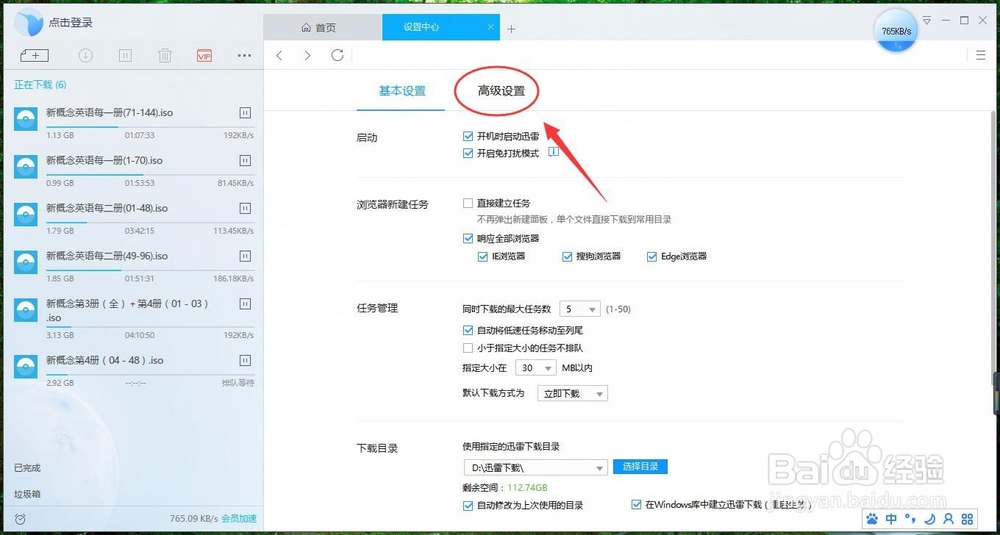This screenshot has height=535, width=1000.
Task: Click disc icon of 新概念英语每一册(71-144).iso
Action: point(26,119)
